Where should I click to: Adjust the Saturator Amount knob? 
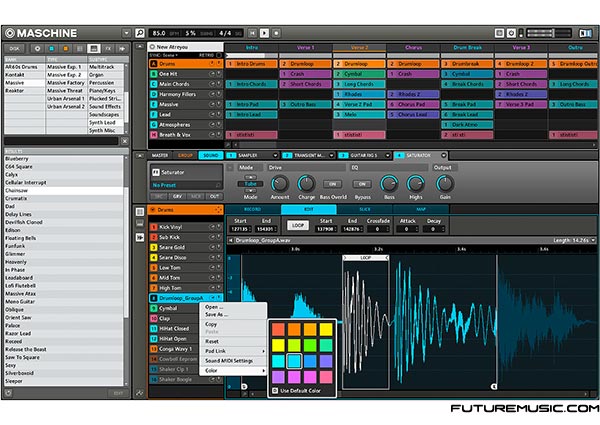click(x=280, y=184)
